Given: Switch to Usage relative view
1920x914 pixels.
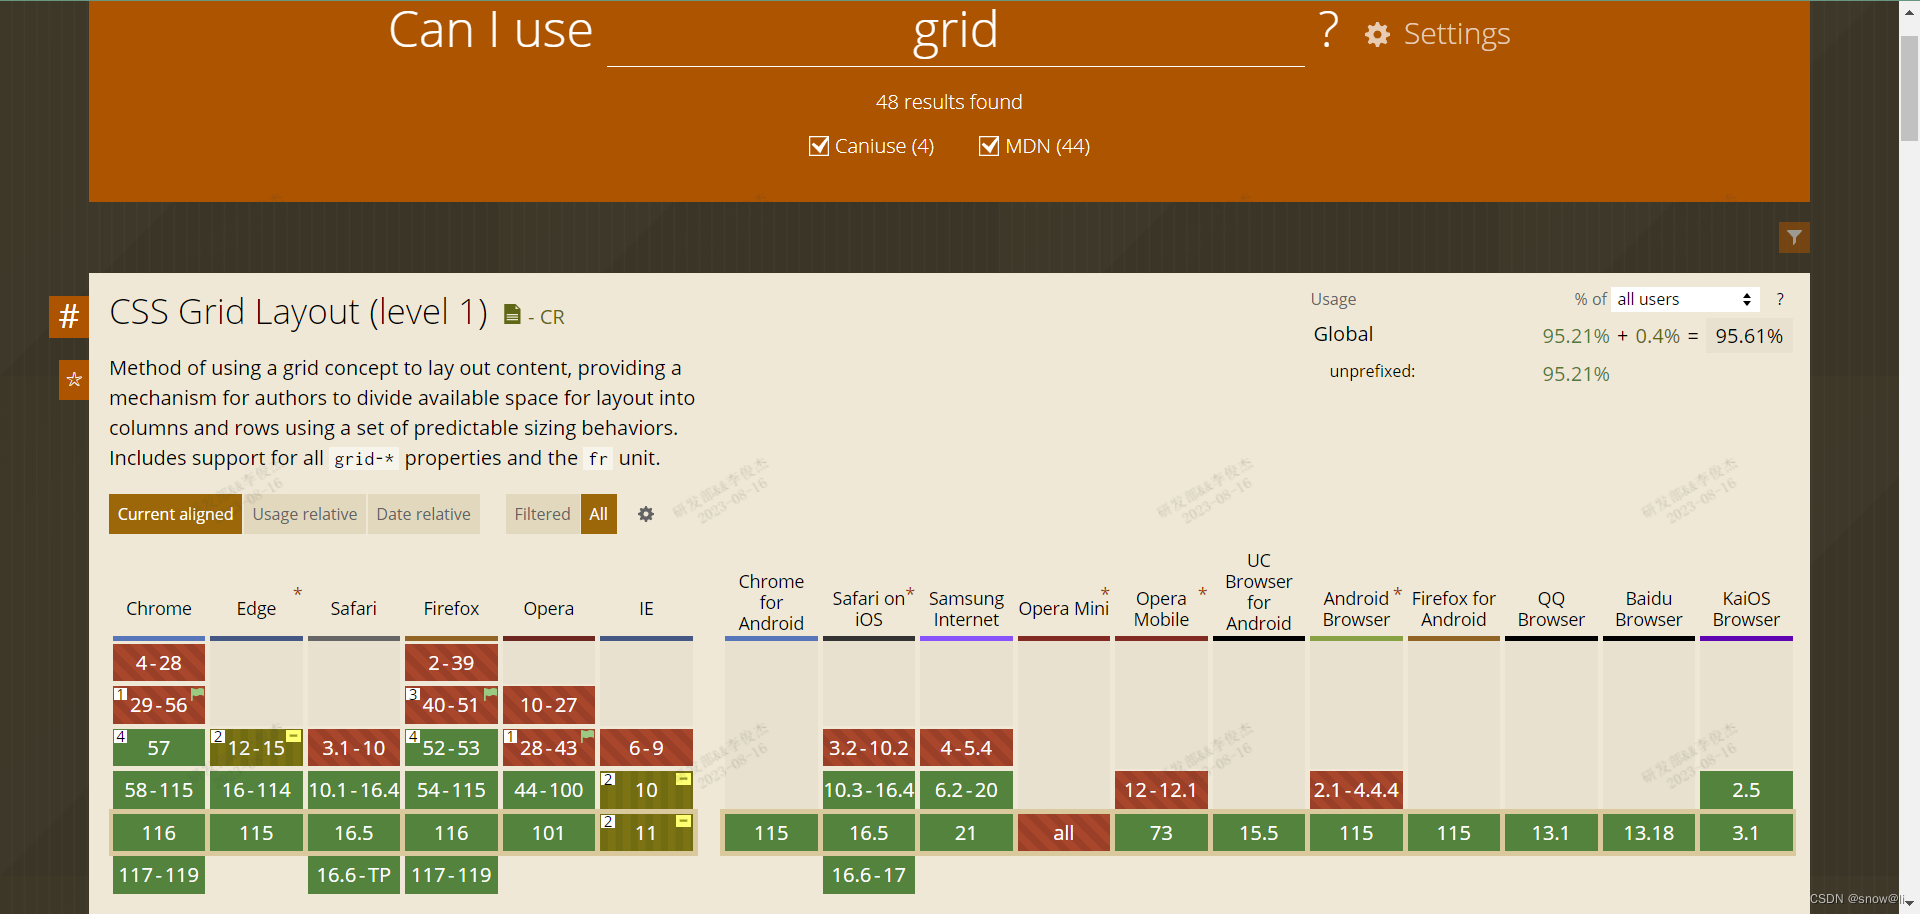Looking at the screenshot, I should point(304,514).
